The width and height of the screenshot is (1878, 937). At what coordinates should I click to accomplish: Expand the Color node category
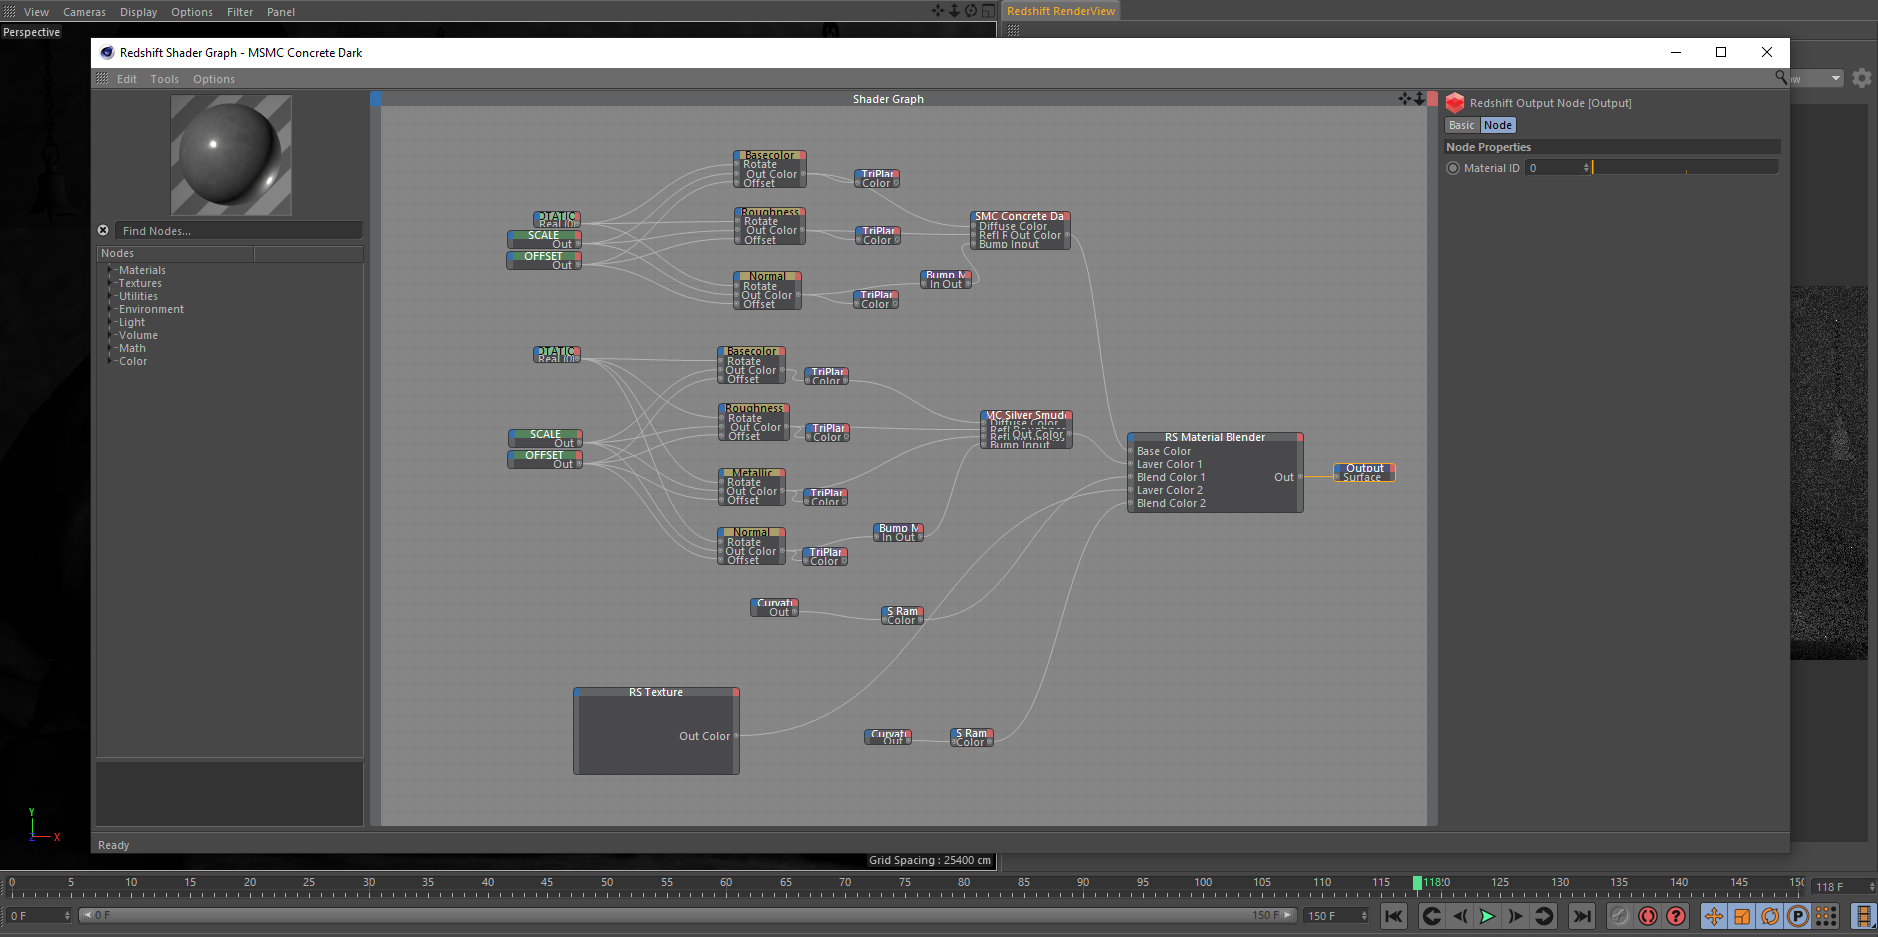tap(109, 361)
